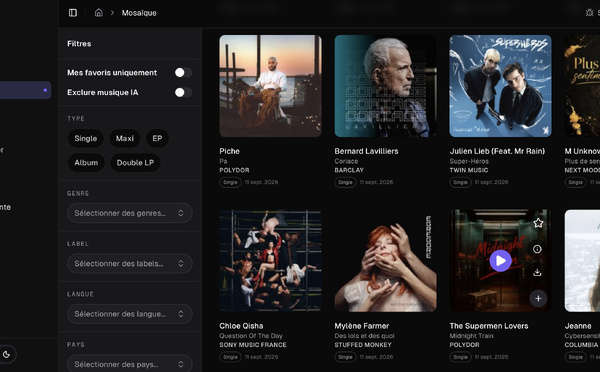Image resolution: width=600 pixels, height=372 pixels.
Task: Click the STUFFED MONKEY label text
Action: coord(363,345)
